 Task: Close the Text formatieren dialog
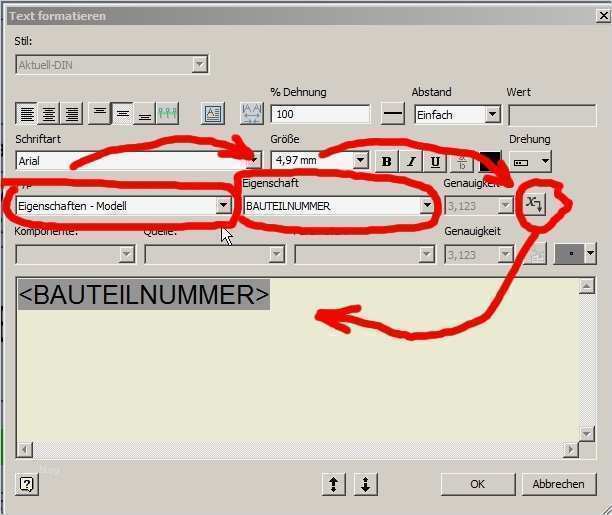click(604, 16)
